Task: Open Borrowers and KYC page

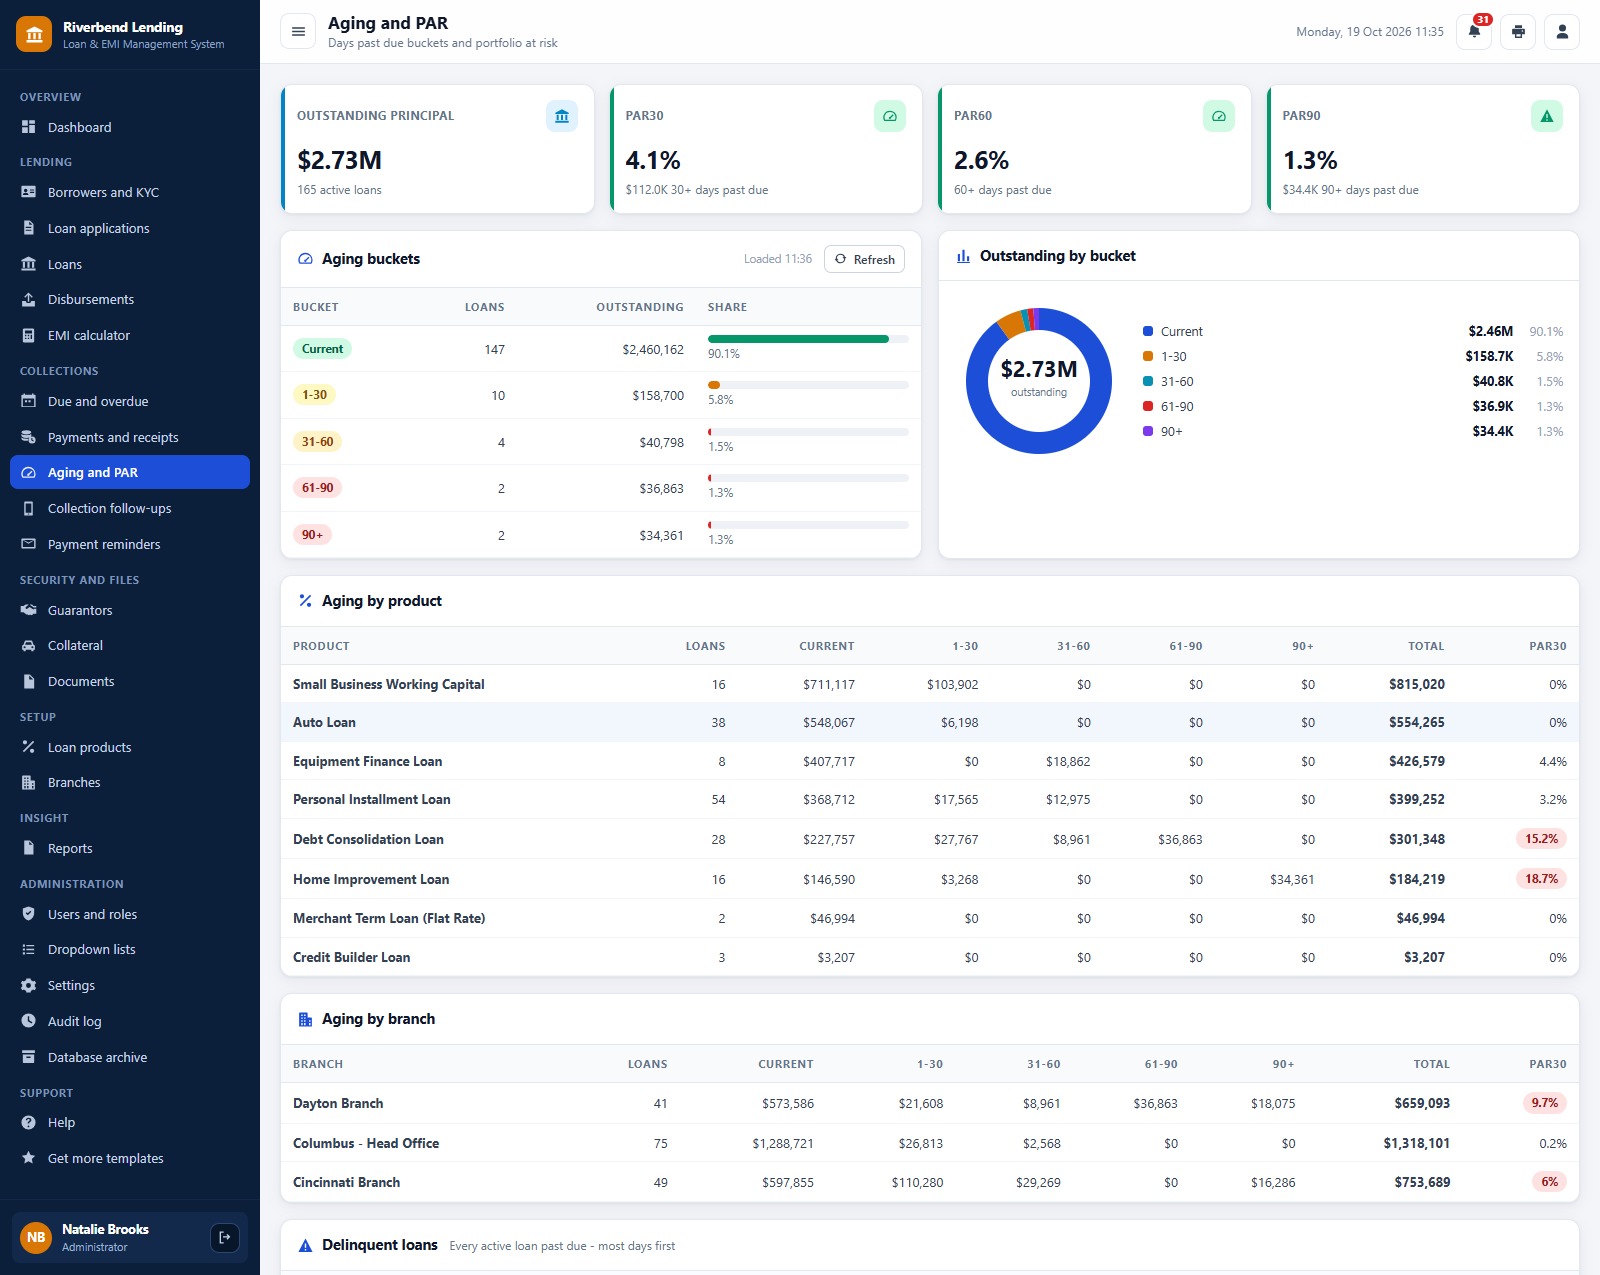Action: click(130, 192)
